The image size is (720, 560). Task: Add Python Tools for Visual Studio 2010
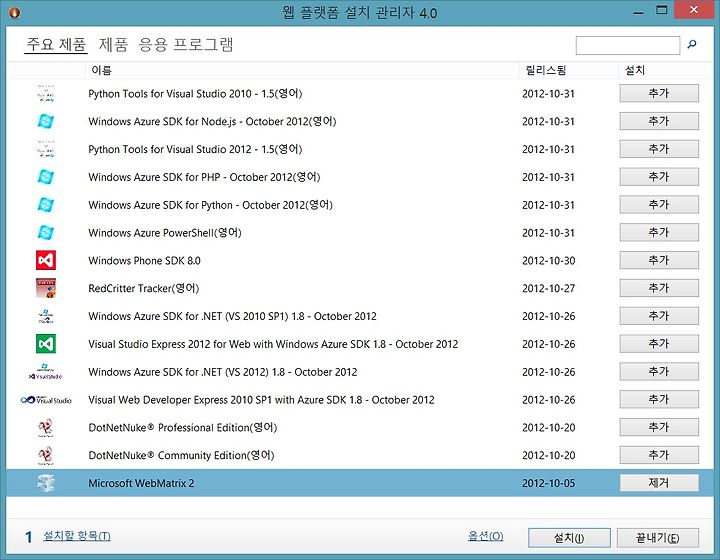click(x=659, y=93)
